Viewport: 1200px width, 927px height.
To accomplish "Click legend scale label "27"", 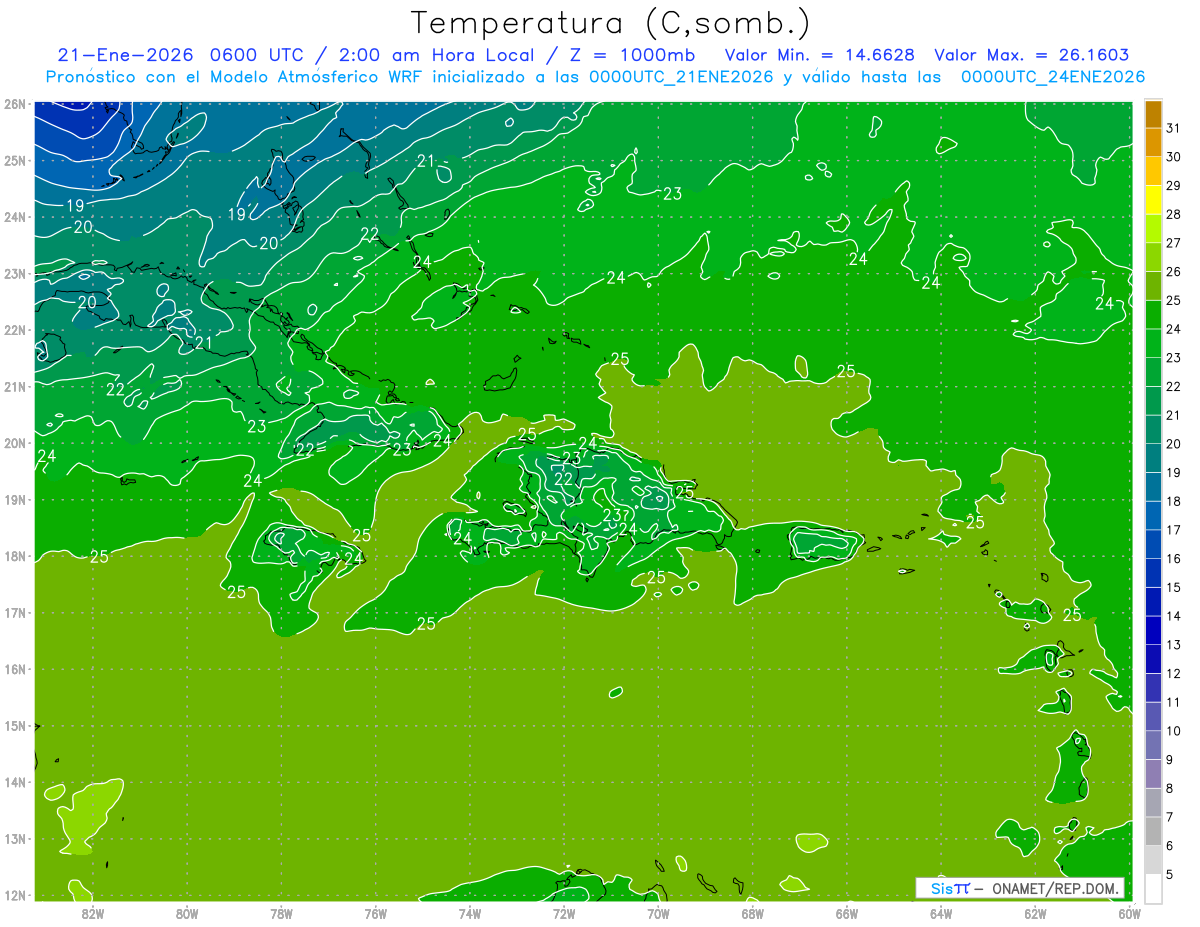I will coord(1173,243).
